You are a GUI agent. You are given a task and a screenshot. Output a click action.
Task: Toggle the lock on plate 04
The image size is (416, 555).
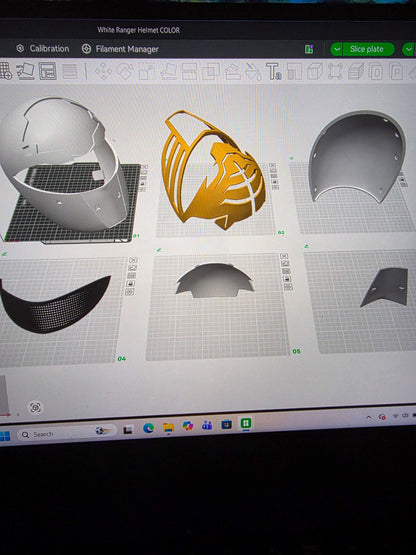click(x=131, y=284)
